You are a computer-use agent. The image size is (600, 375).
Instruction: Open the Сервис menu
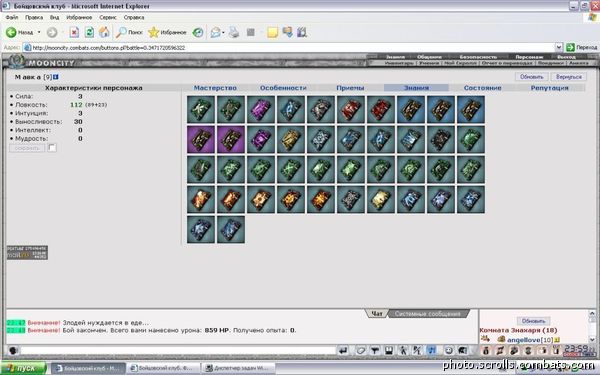(108, 17)
